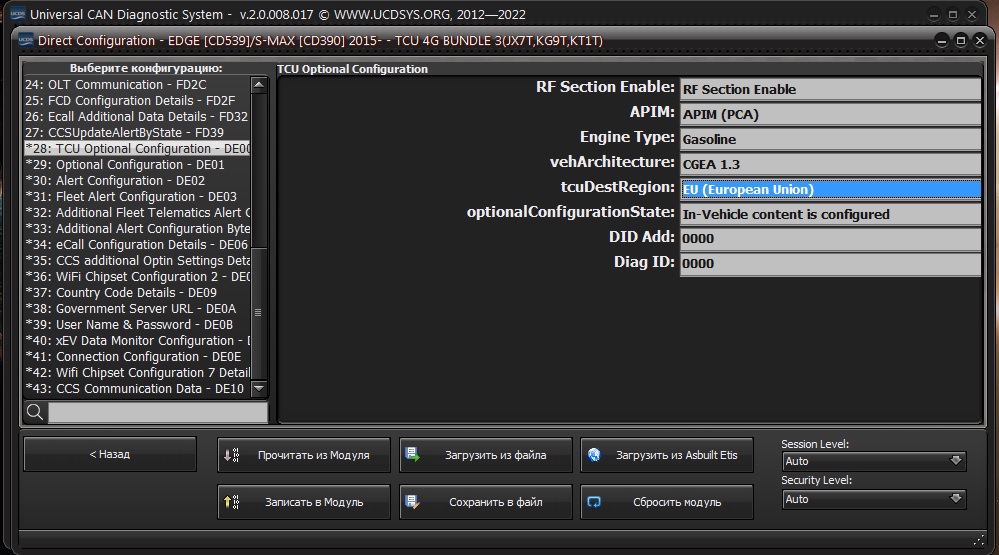The width and height of the screenshot is (999, 555).
Task: Click the configuration search input field
Action: coord(157,412)
